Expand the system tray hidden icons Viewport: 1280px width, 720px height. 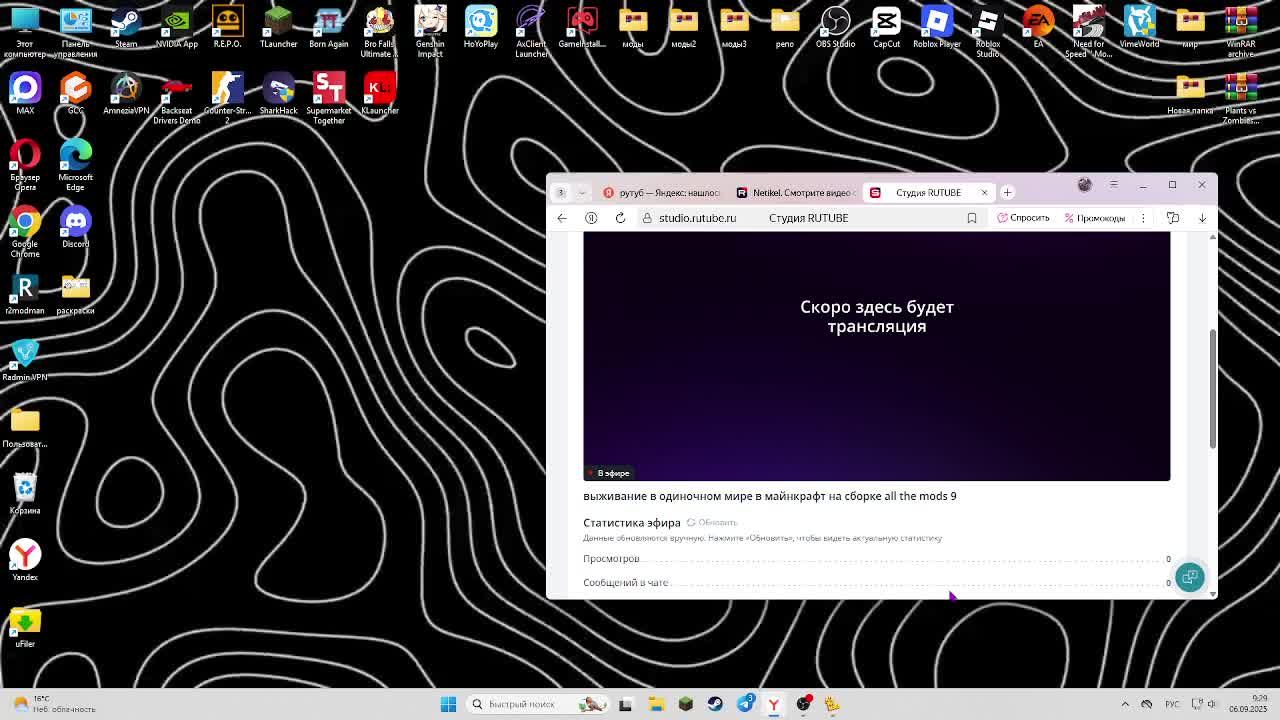click(x=1125, y=704)
